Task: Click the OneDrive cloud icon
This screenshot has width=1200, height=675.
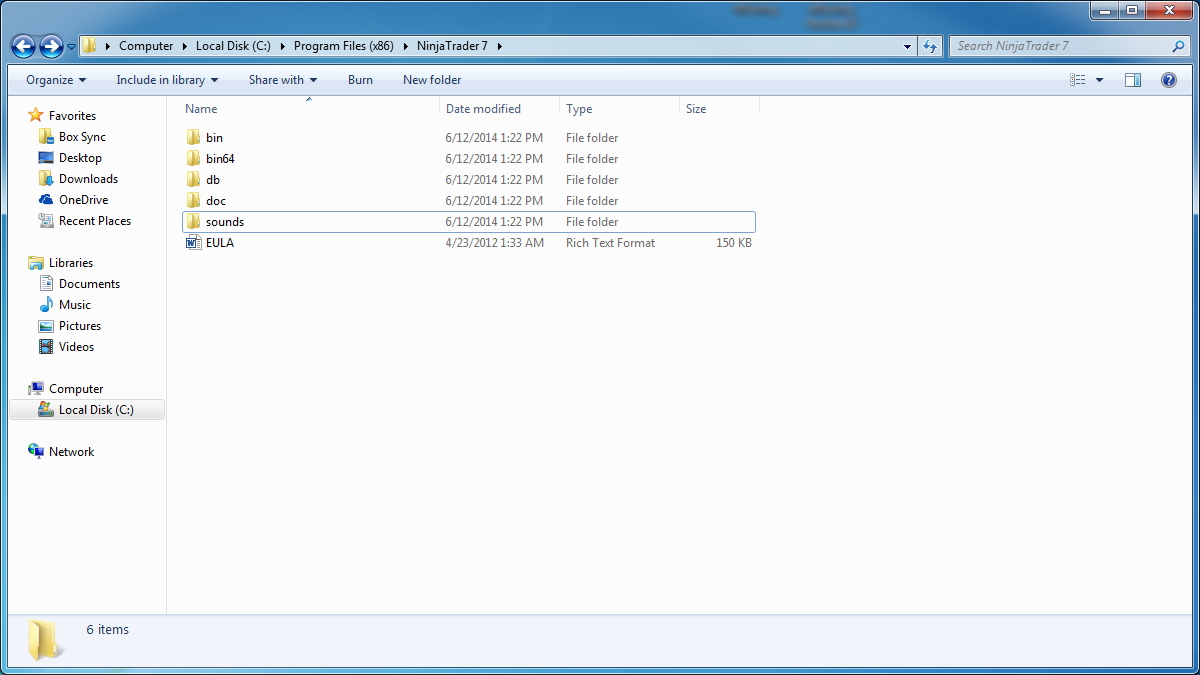Action: (x=46, y=200)
